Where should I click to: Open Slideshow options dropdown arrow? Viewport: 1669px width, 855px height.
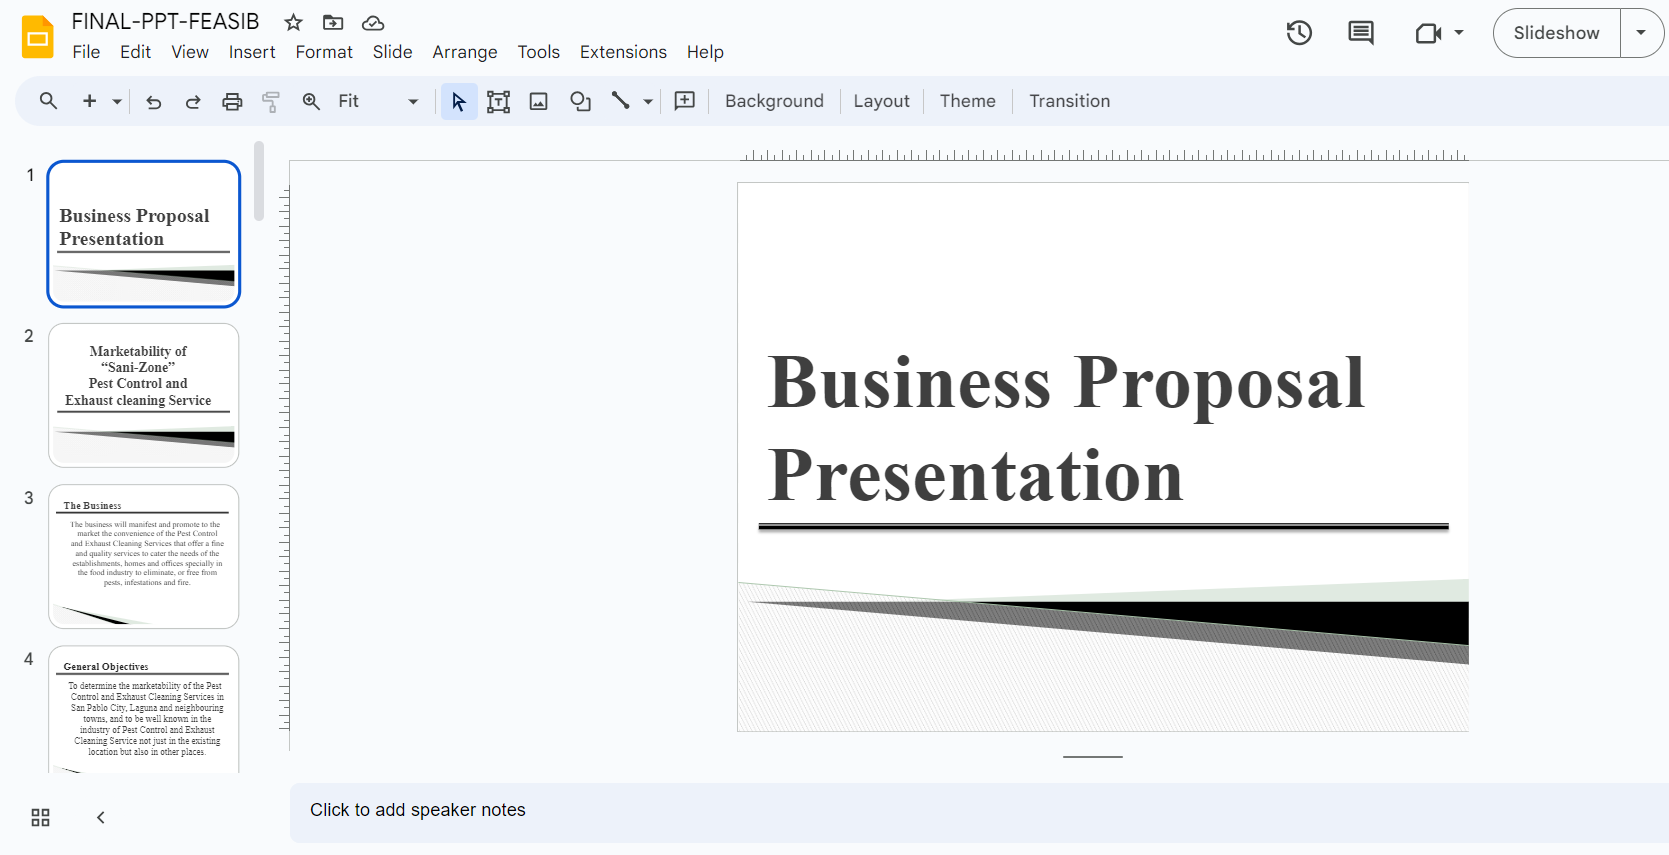coord(1641,33)
